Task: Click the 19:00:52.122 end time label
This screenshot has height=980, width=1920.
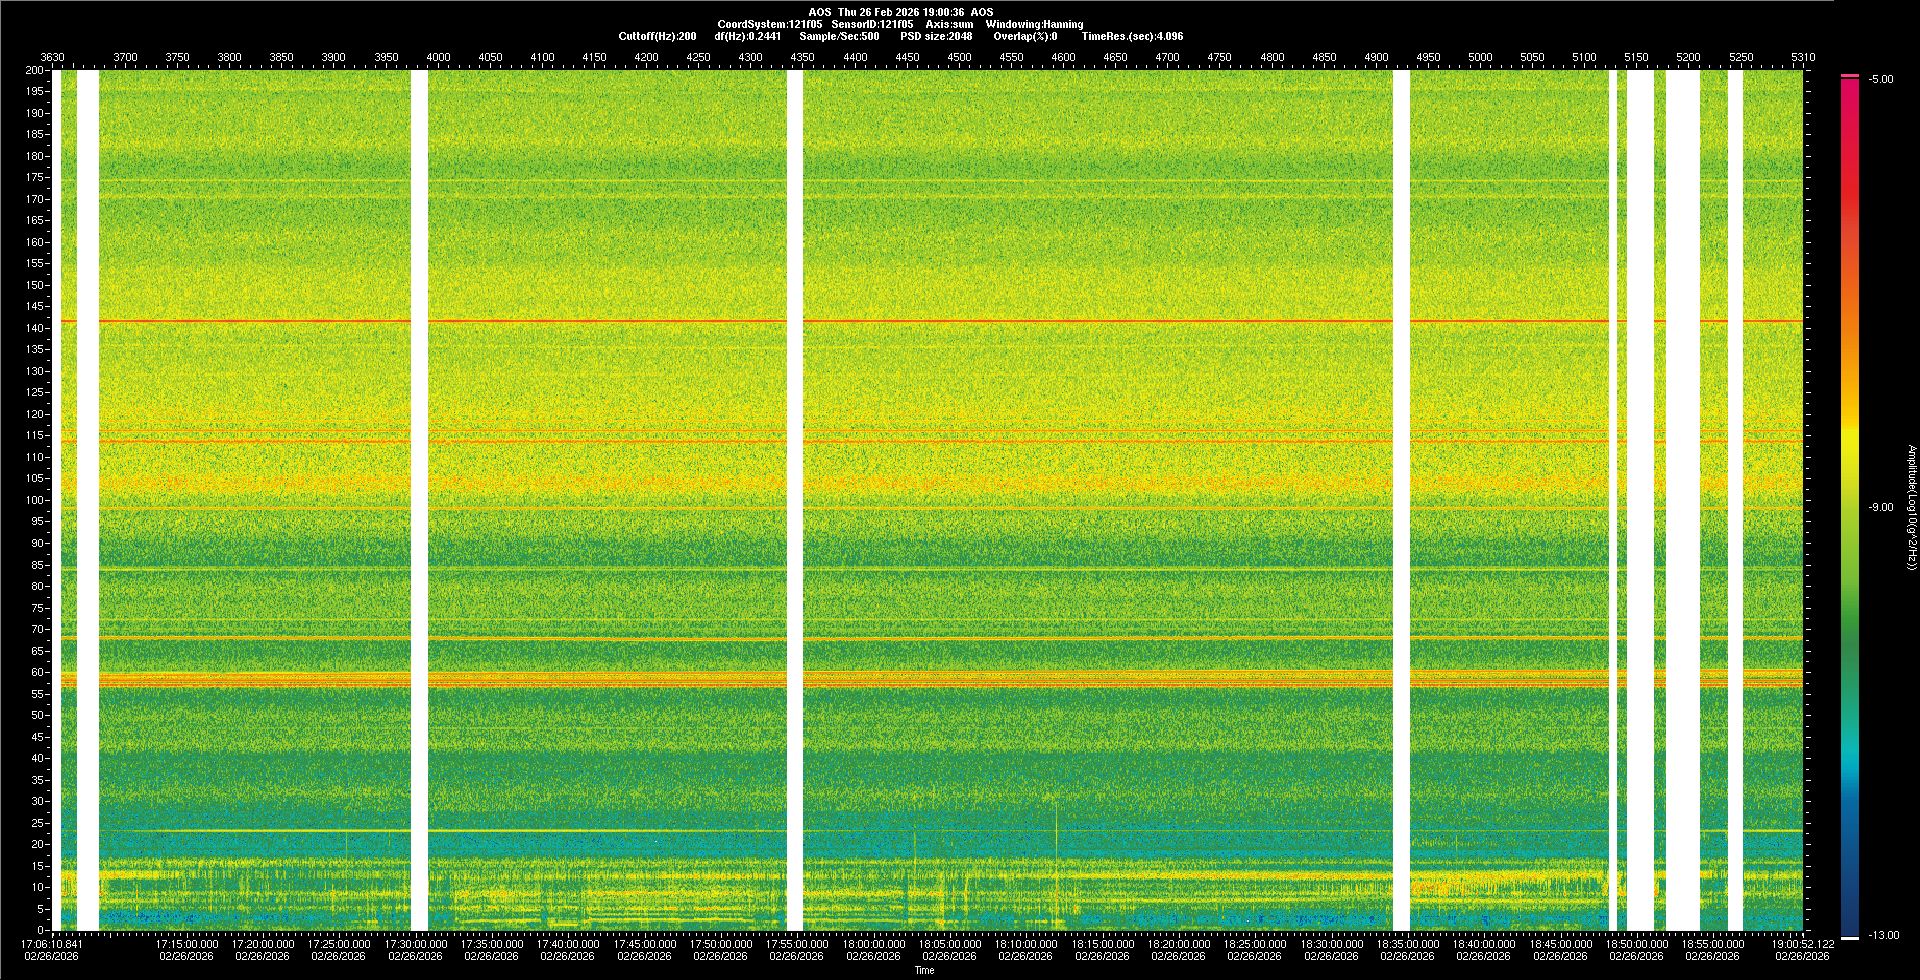Action: coord(1802,944)
